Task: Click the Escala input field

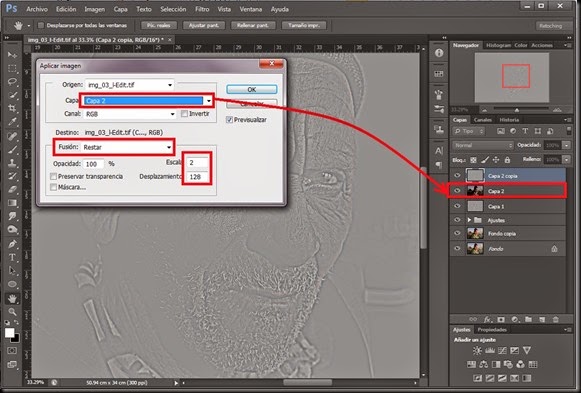Action: 197,163
